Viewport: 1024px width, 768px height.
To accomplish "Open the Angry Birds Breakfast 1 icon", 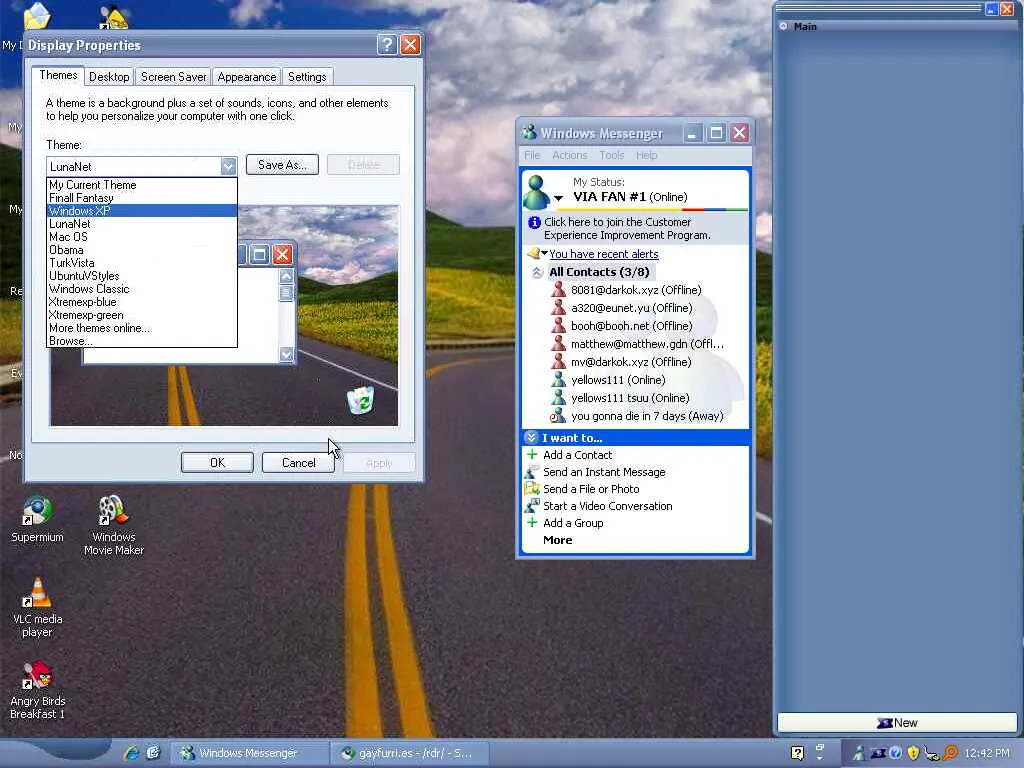I will (x=37, y=690).
